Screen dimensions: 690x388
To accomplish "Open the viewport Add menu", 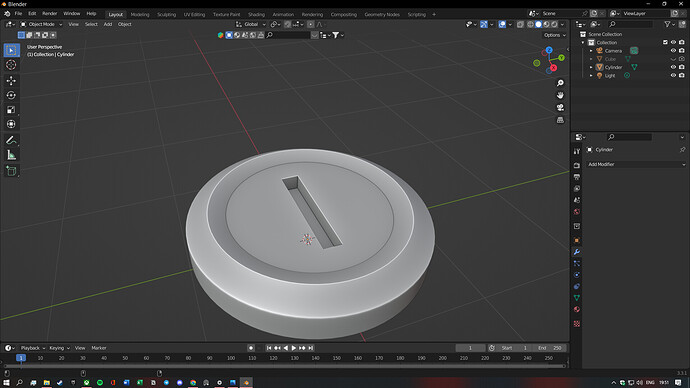I will point(108,25).
